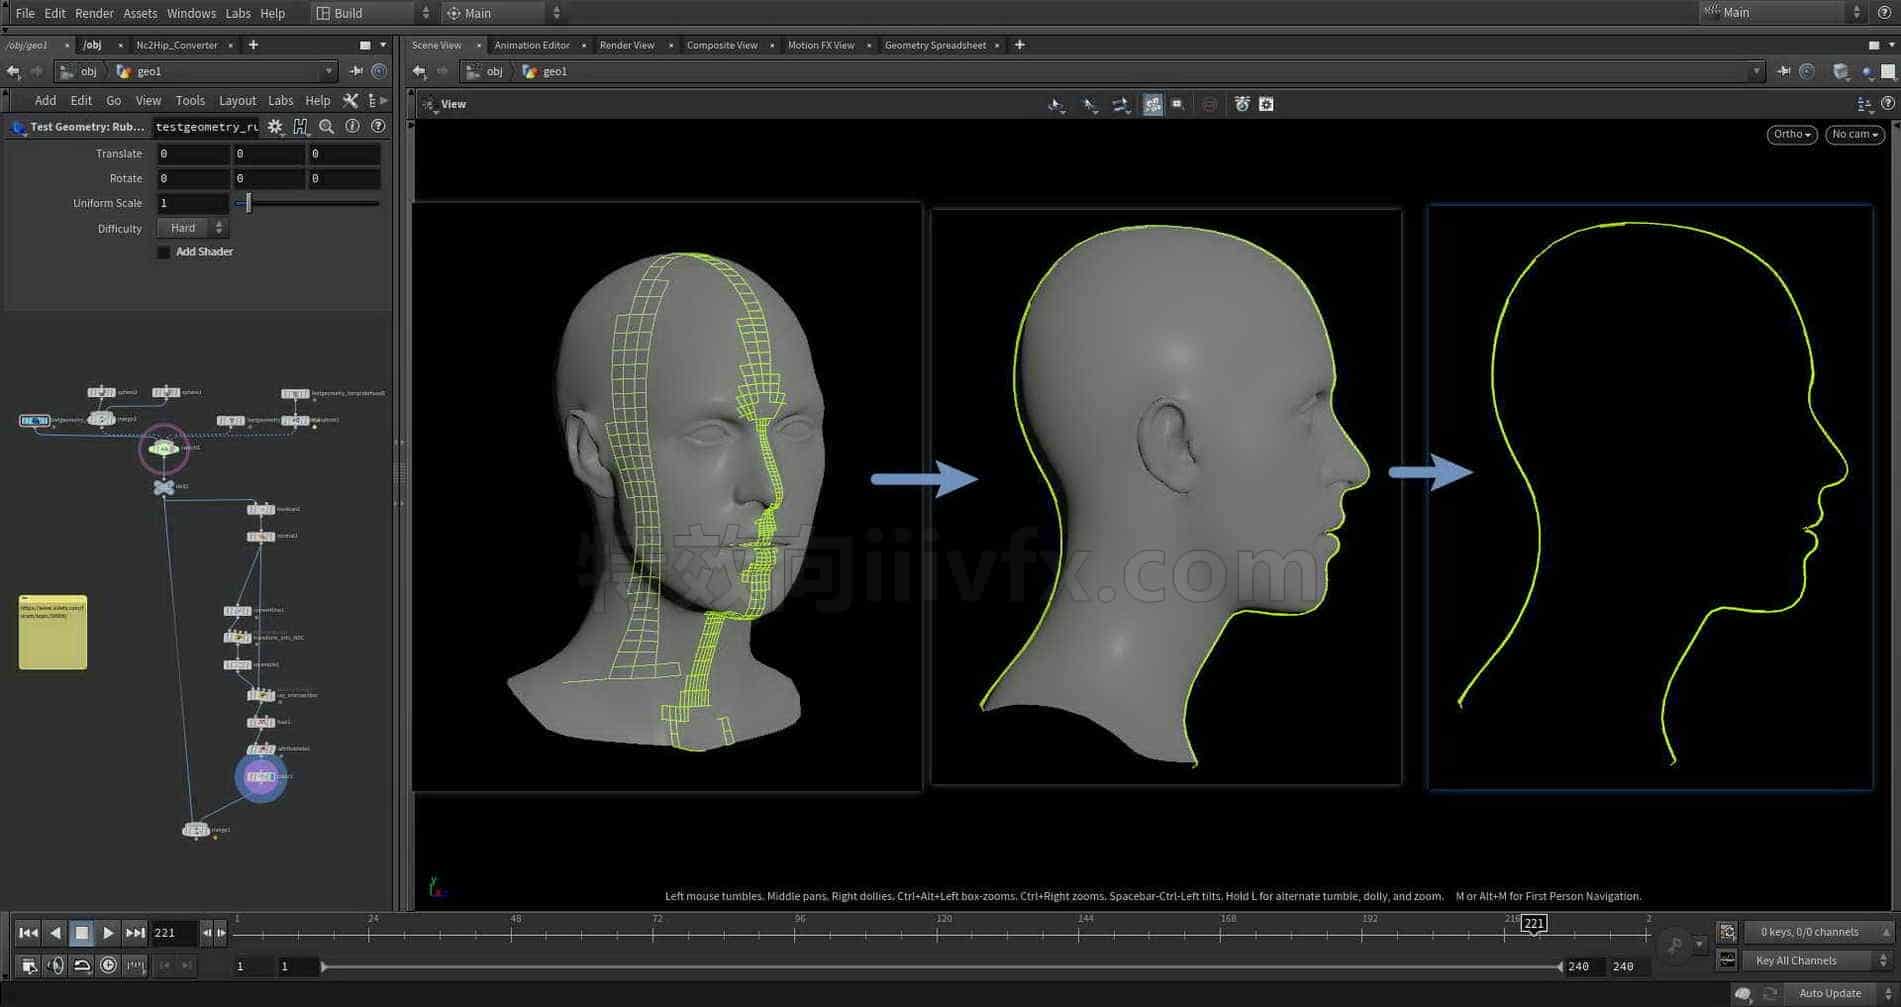Click the wrench tools icon in network editor

[x=350, y=101]
